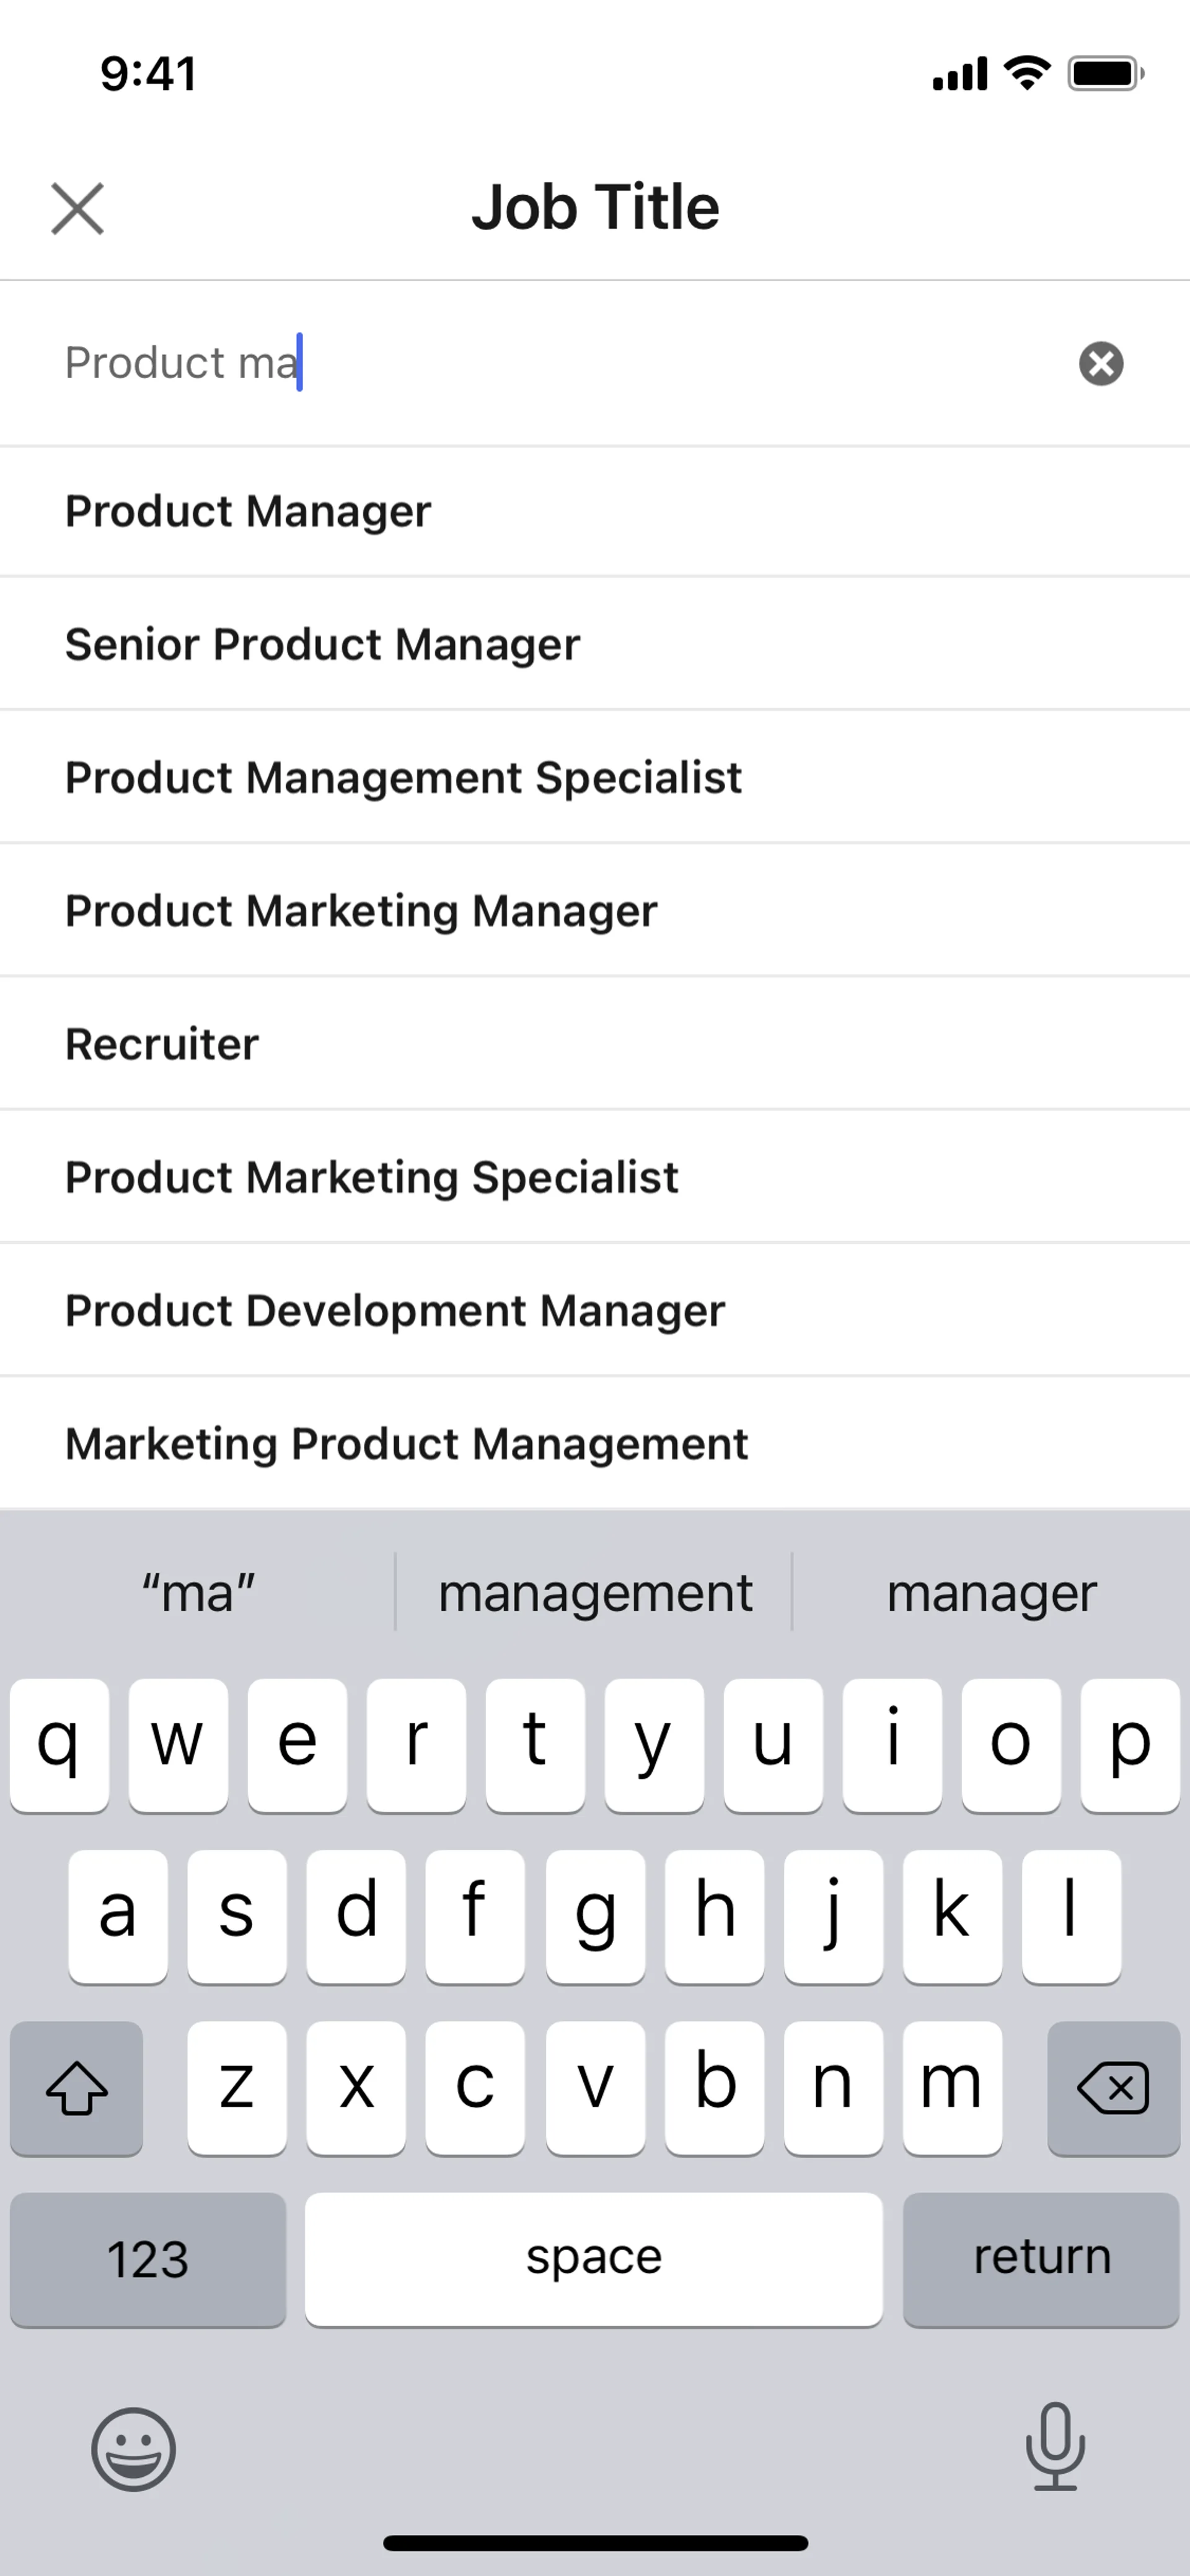Pick Marketing Product Management entry
The height and width of the screenshot is (2576, 1190).
coord(406,1443)
